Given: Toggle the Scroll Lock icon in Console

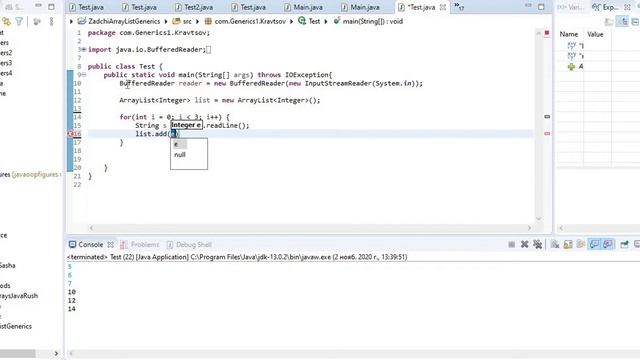Looking at the screenshot, I should (x=568, y=244).
